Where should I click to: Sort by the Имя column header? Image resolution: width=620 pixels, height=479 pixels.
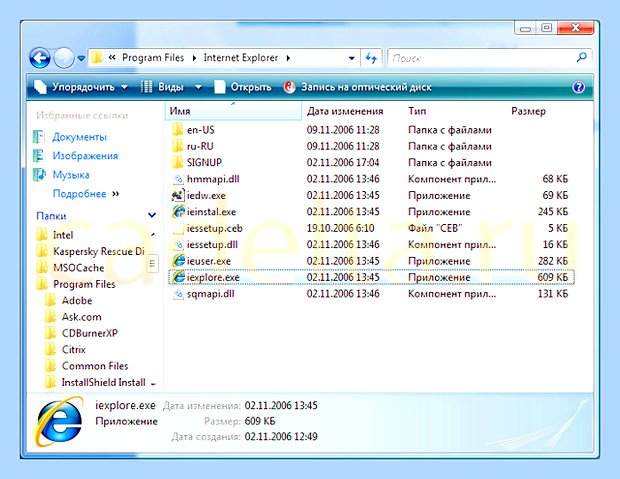pyautogui.click(x=233, y=111)
